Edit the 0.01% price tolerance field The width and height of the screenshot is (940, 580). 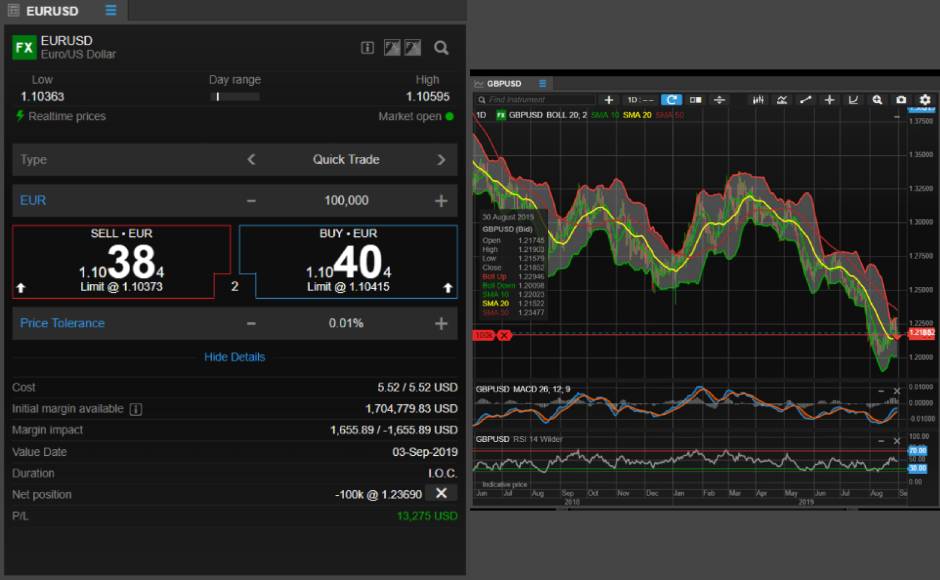tap(346, 323)
